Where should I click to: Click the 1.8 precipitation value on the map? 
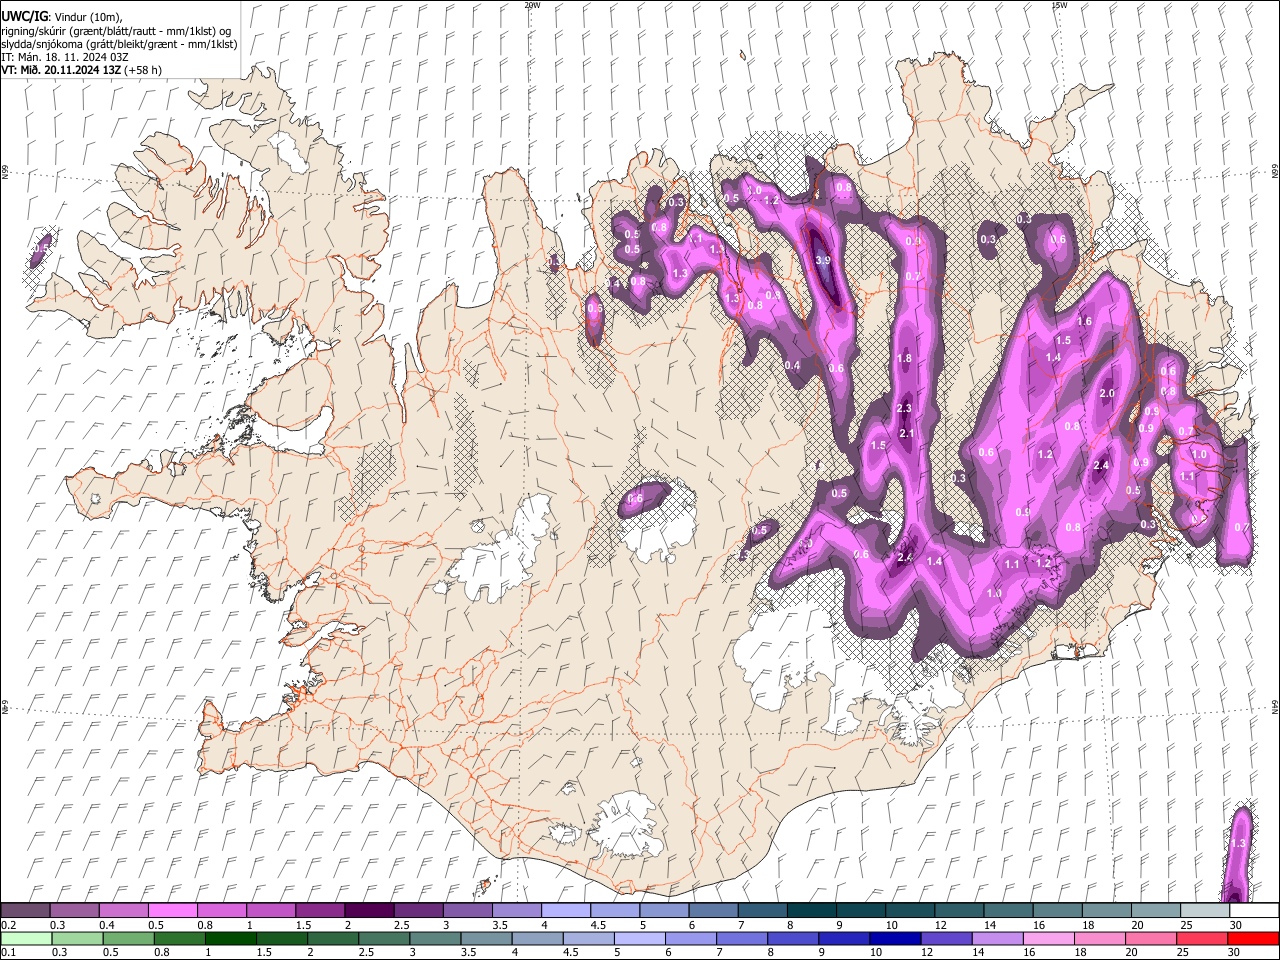point(904,358)
